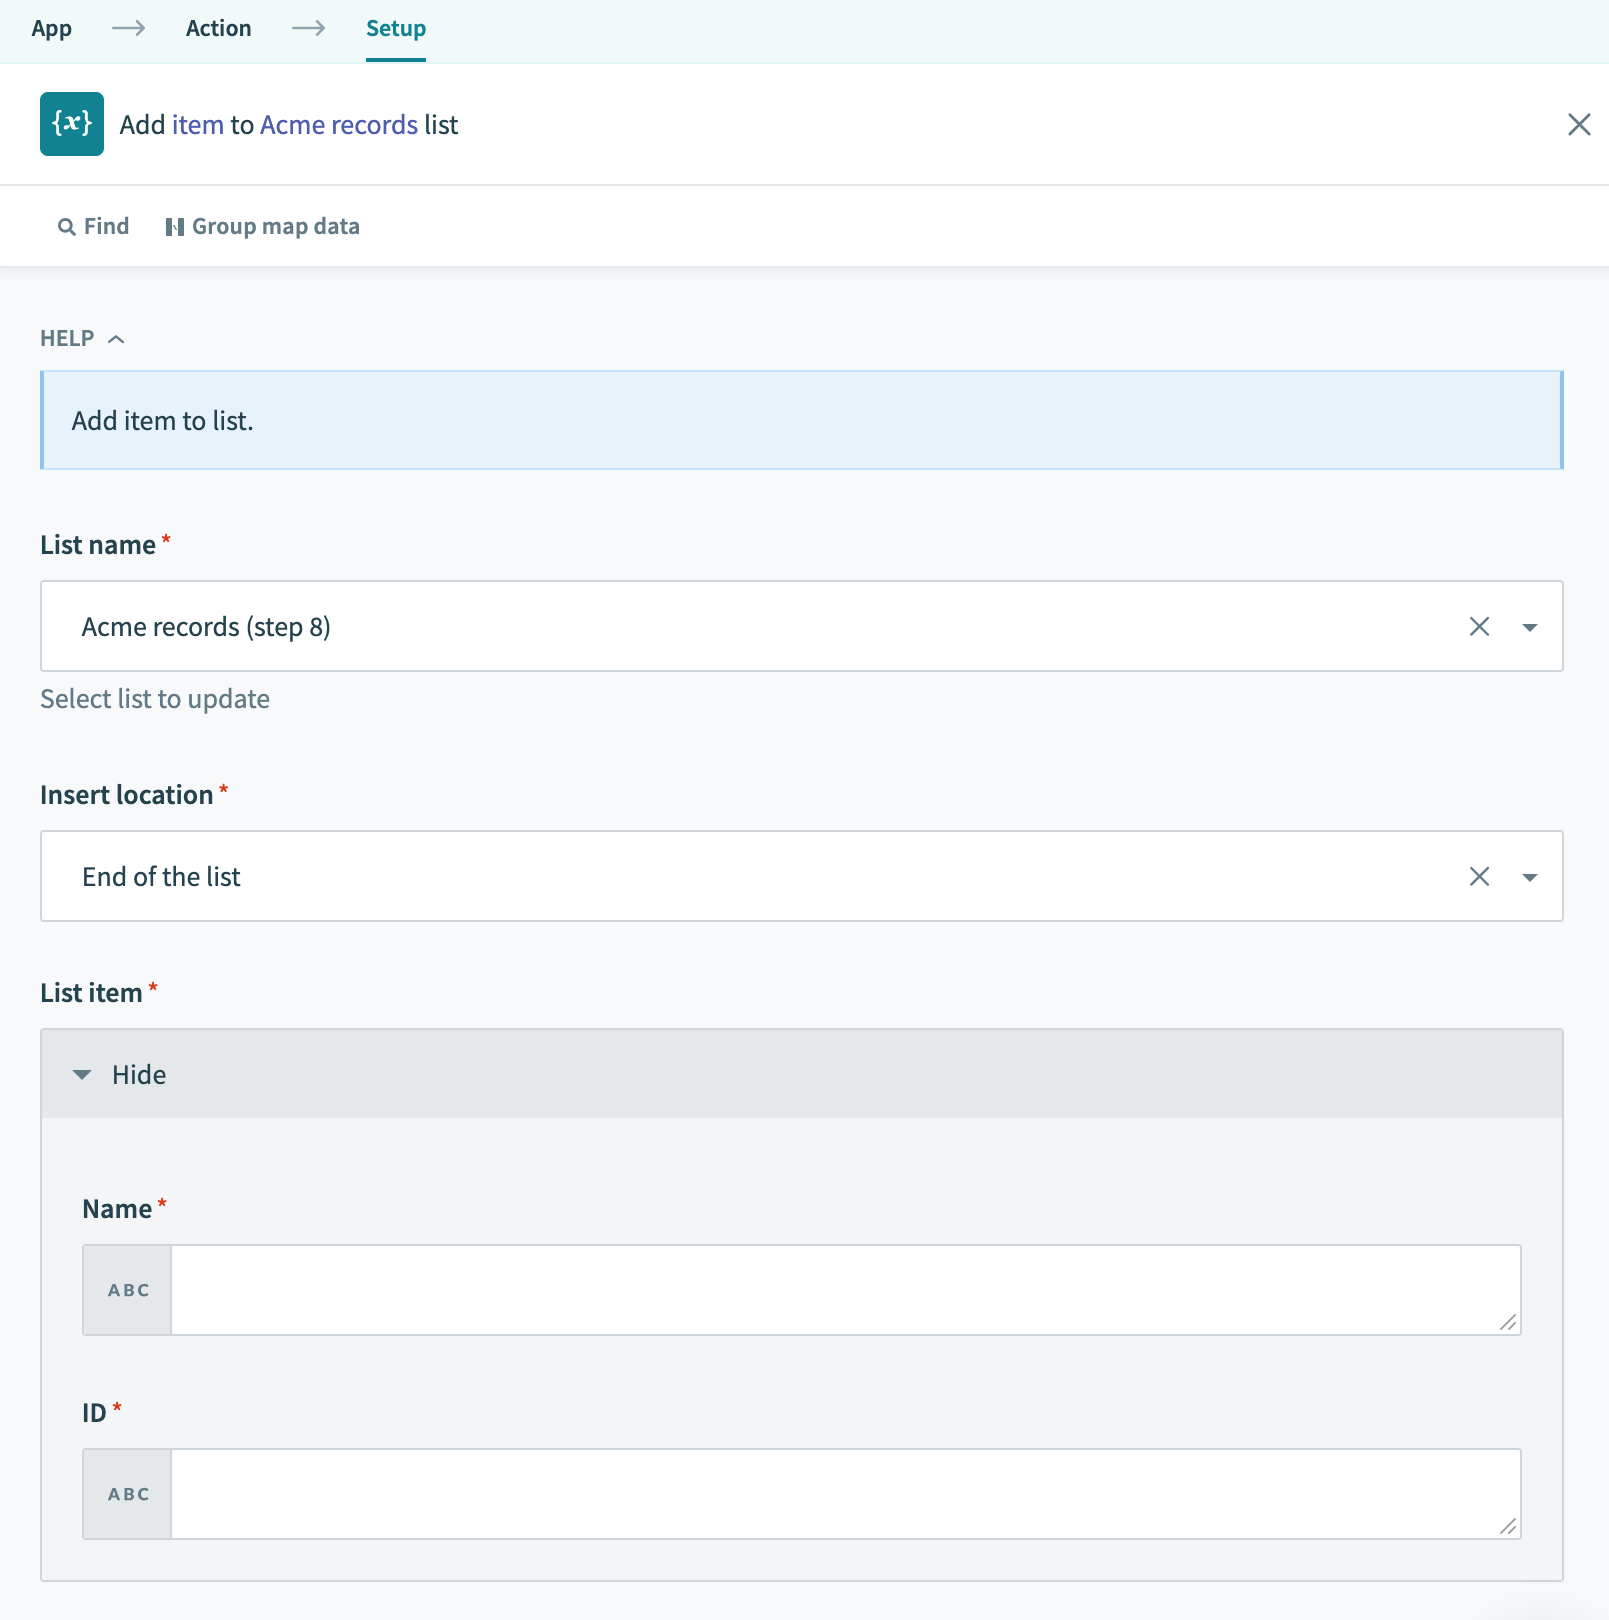
Task: Collapse the HELP section
Action: pos(82,339)
